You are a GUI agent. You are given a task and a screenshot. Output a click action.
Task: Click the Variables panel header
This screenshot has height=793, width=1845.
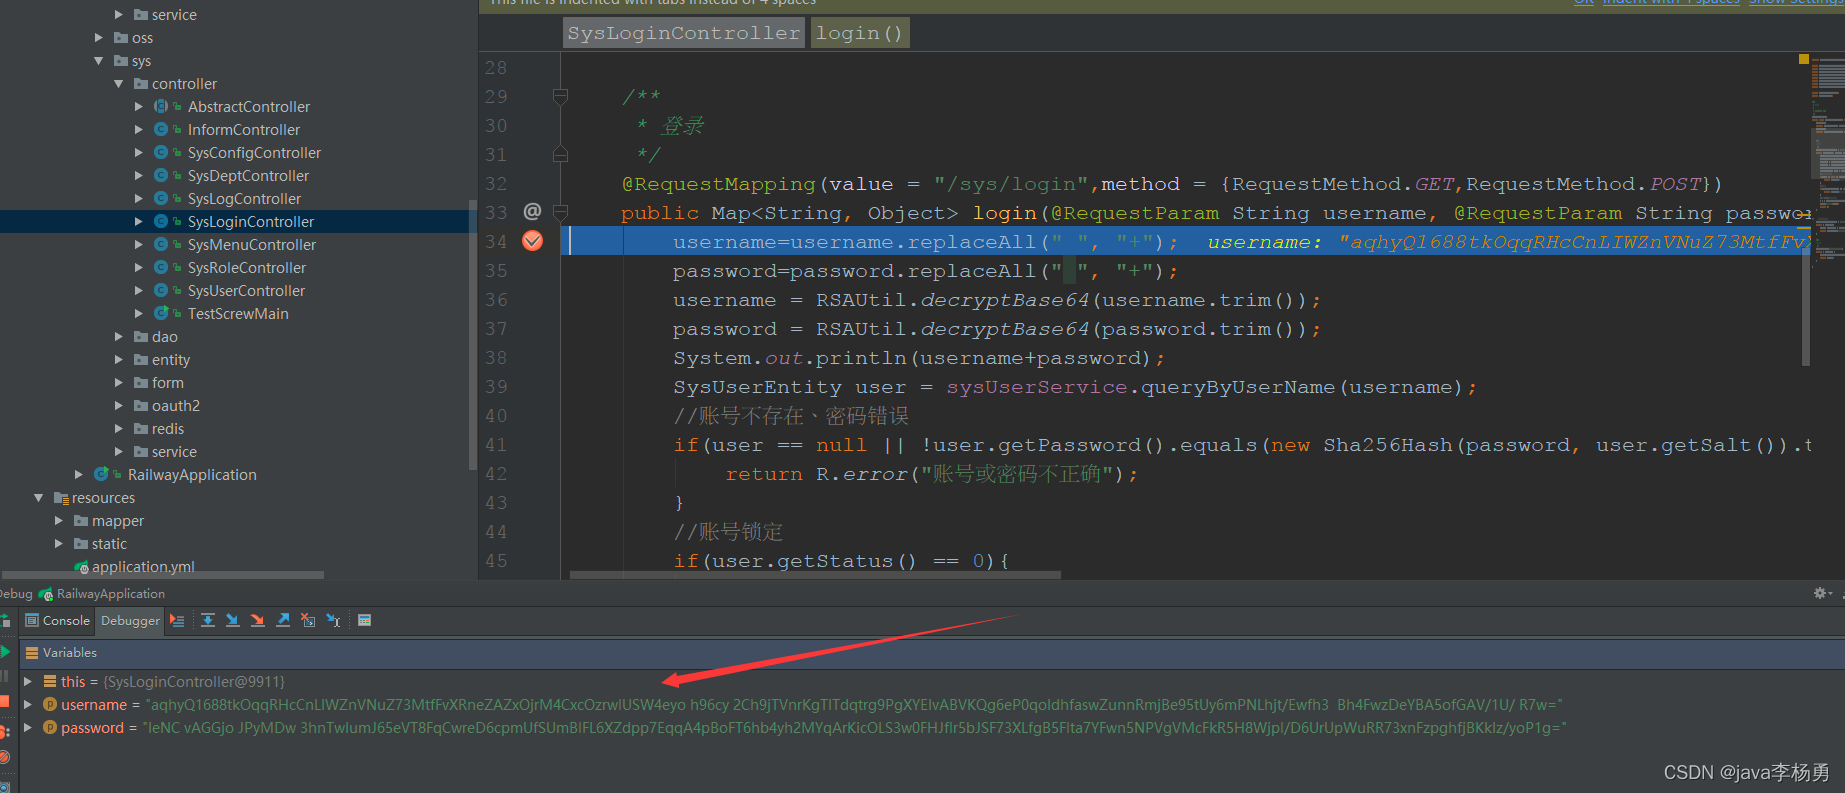click(x=932, y=652)
